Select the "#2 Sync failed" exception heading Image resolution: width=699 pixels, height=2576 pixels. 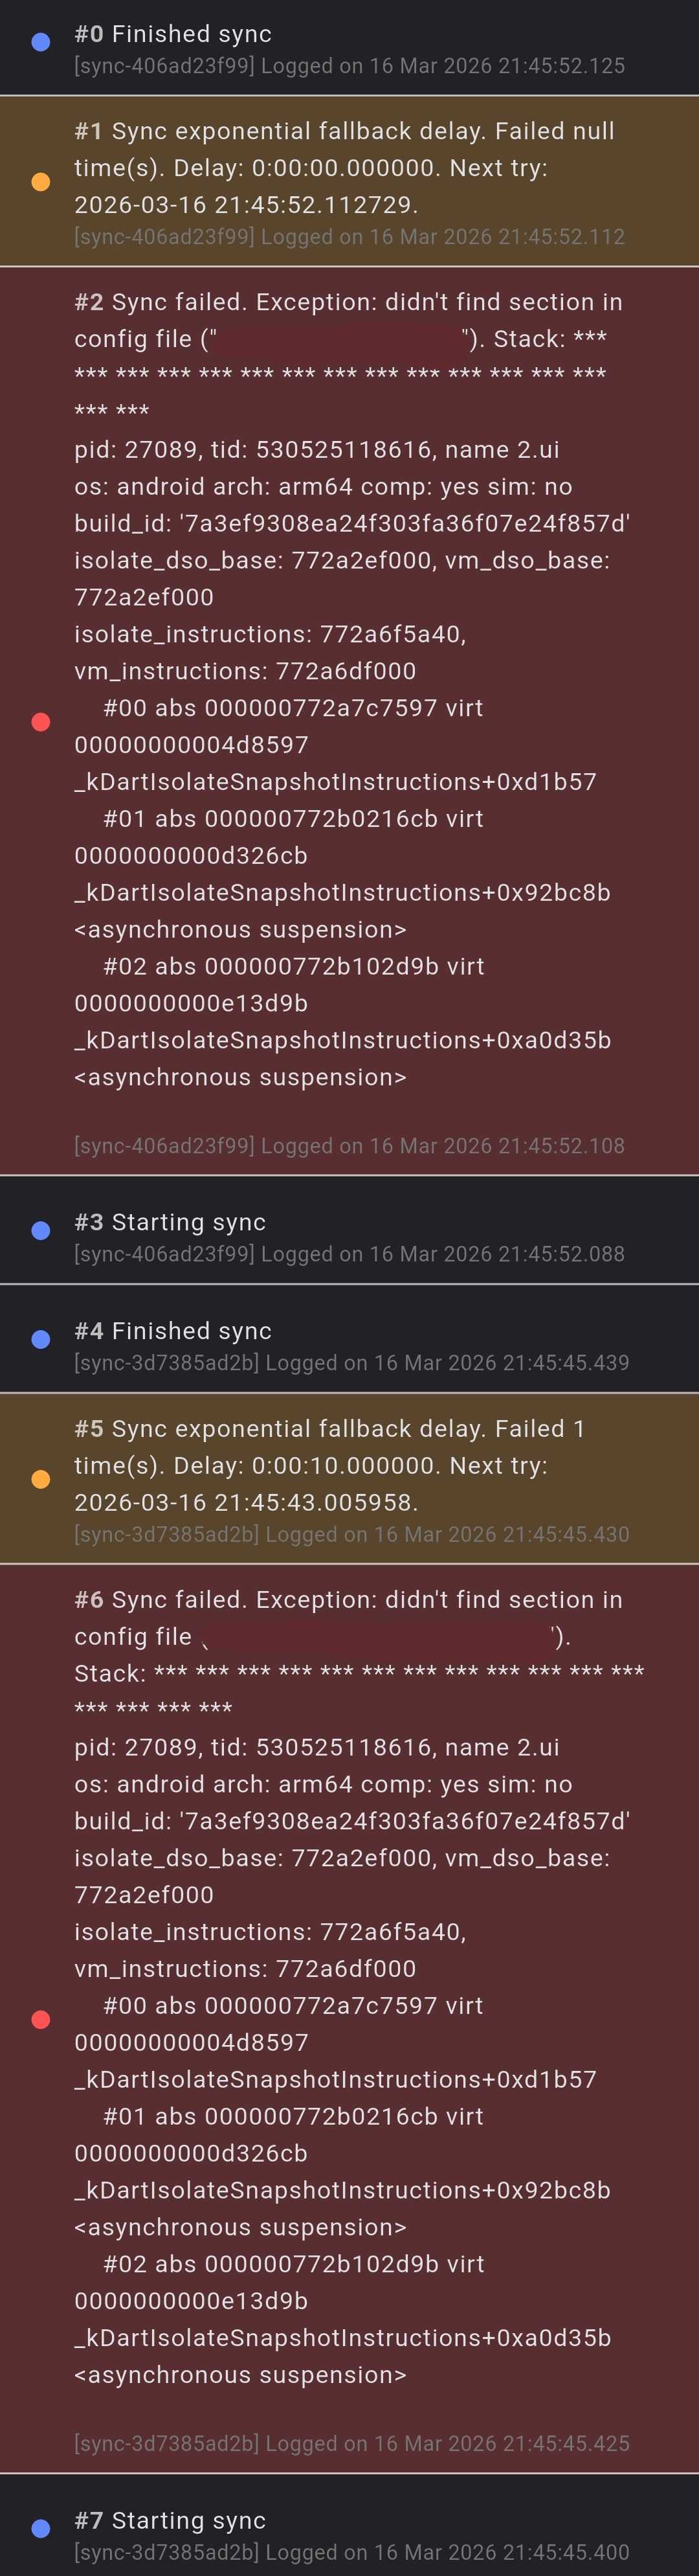pyautogui.click(x=348, y=302)
